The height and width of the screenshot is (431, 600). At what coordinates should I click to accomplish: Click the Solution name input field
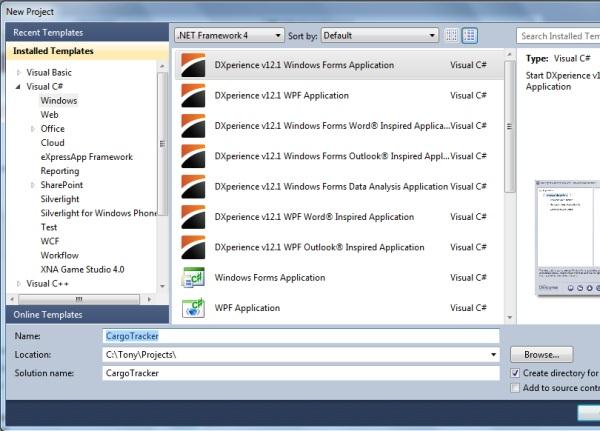tap(301, 373)
